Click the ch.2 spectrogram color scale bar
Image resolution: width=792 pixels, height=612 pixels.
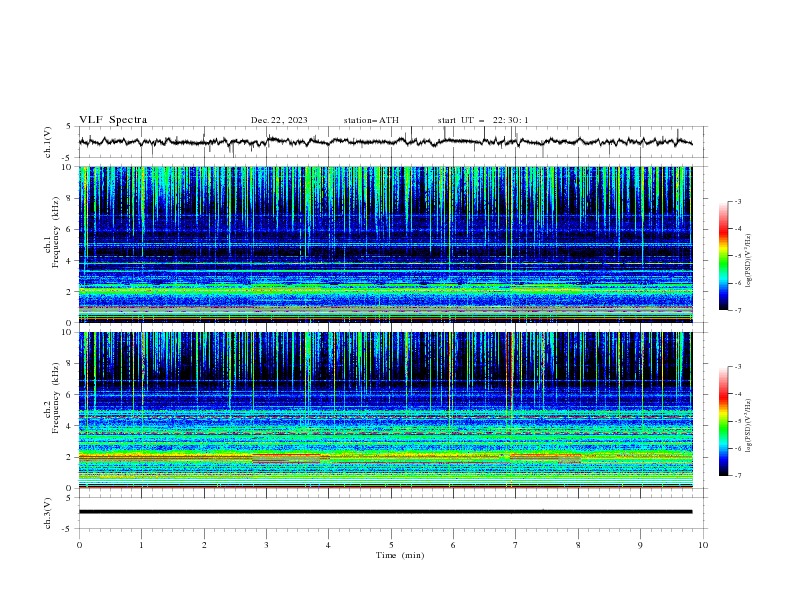coord(723,421)
